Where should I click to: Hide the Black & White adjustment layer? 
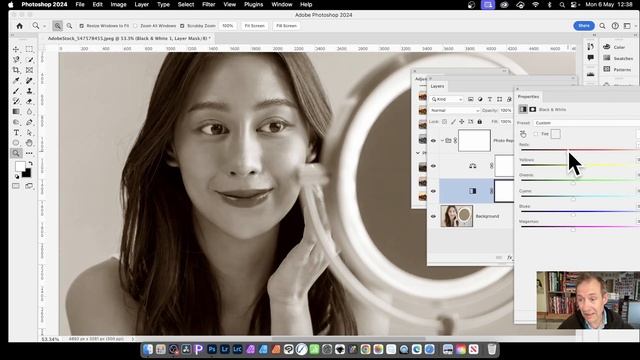pos(433,191)
